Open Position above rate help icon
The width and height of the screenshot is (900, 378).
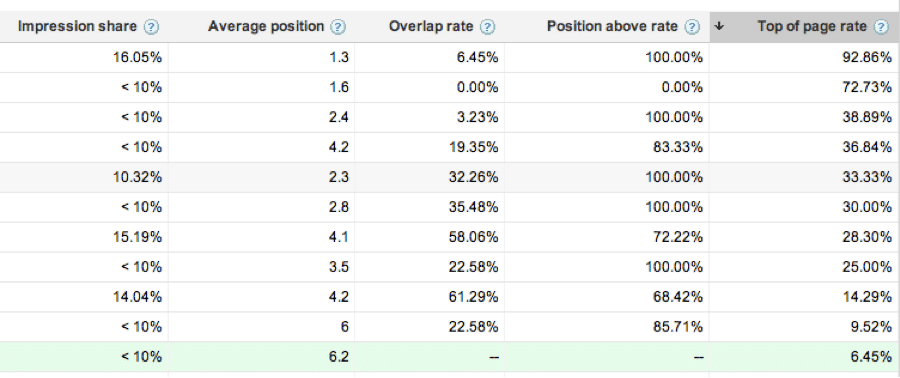(x=693, y=27)
